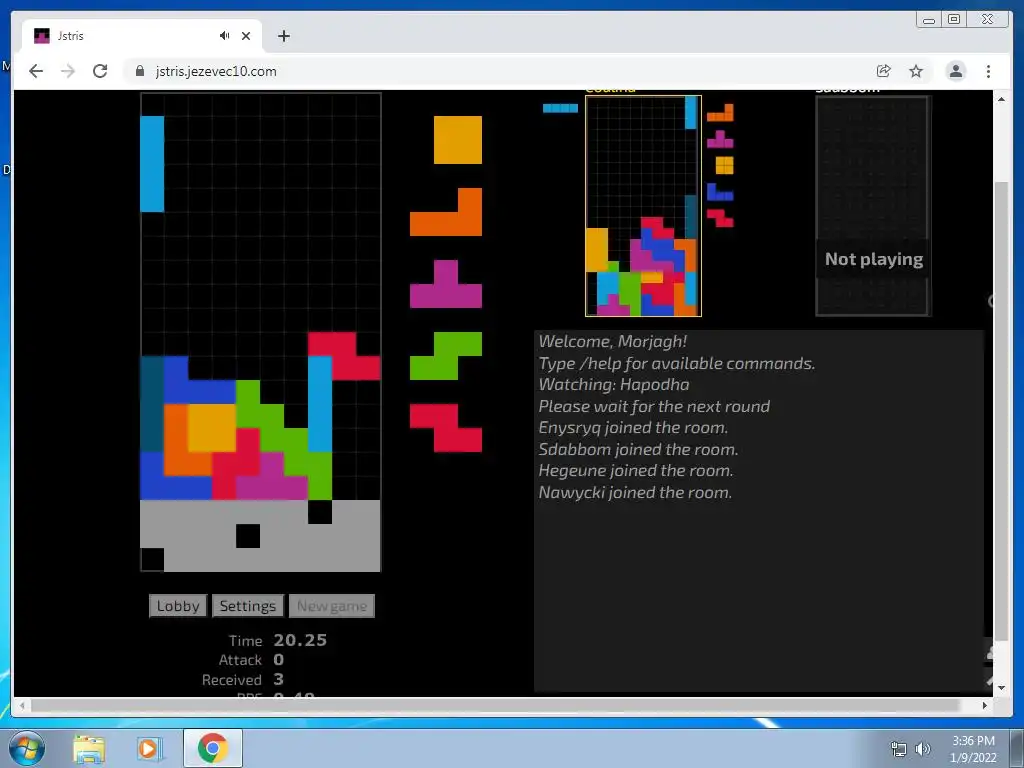Open the game Settings
This screenshot has width=1024, height=768.
[x=248, y=606]
